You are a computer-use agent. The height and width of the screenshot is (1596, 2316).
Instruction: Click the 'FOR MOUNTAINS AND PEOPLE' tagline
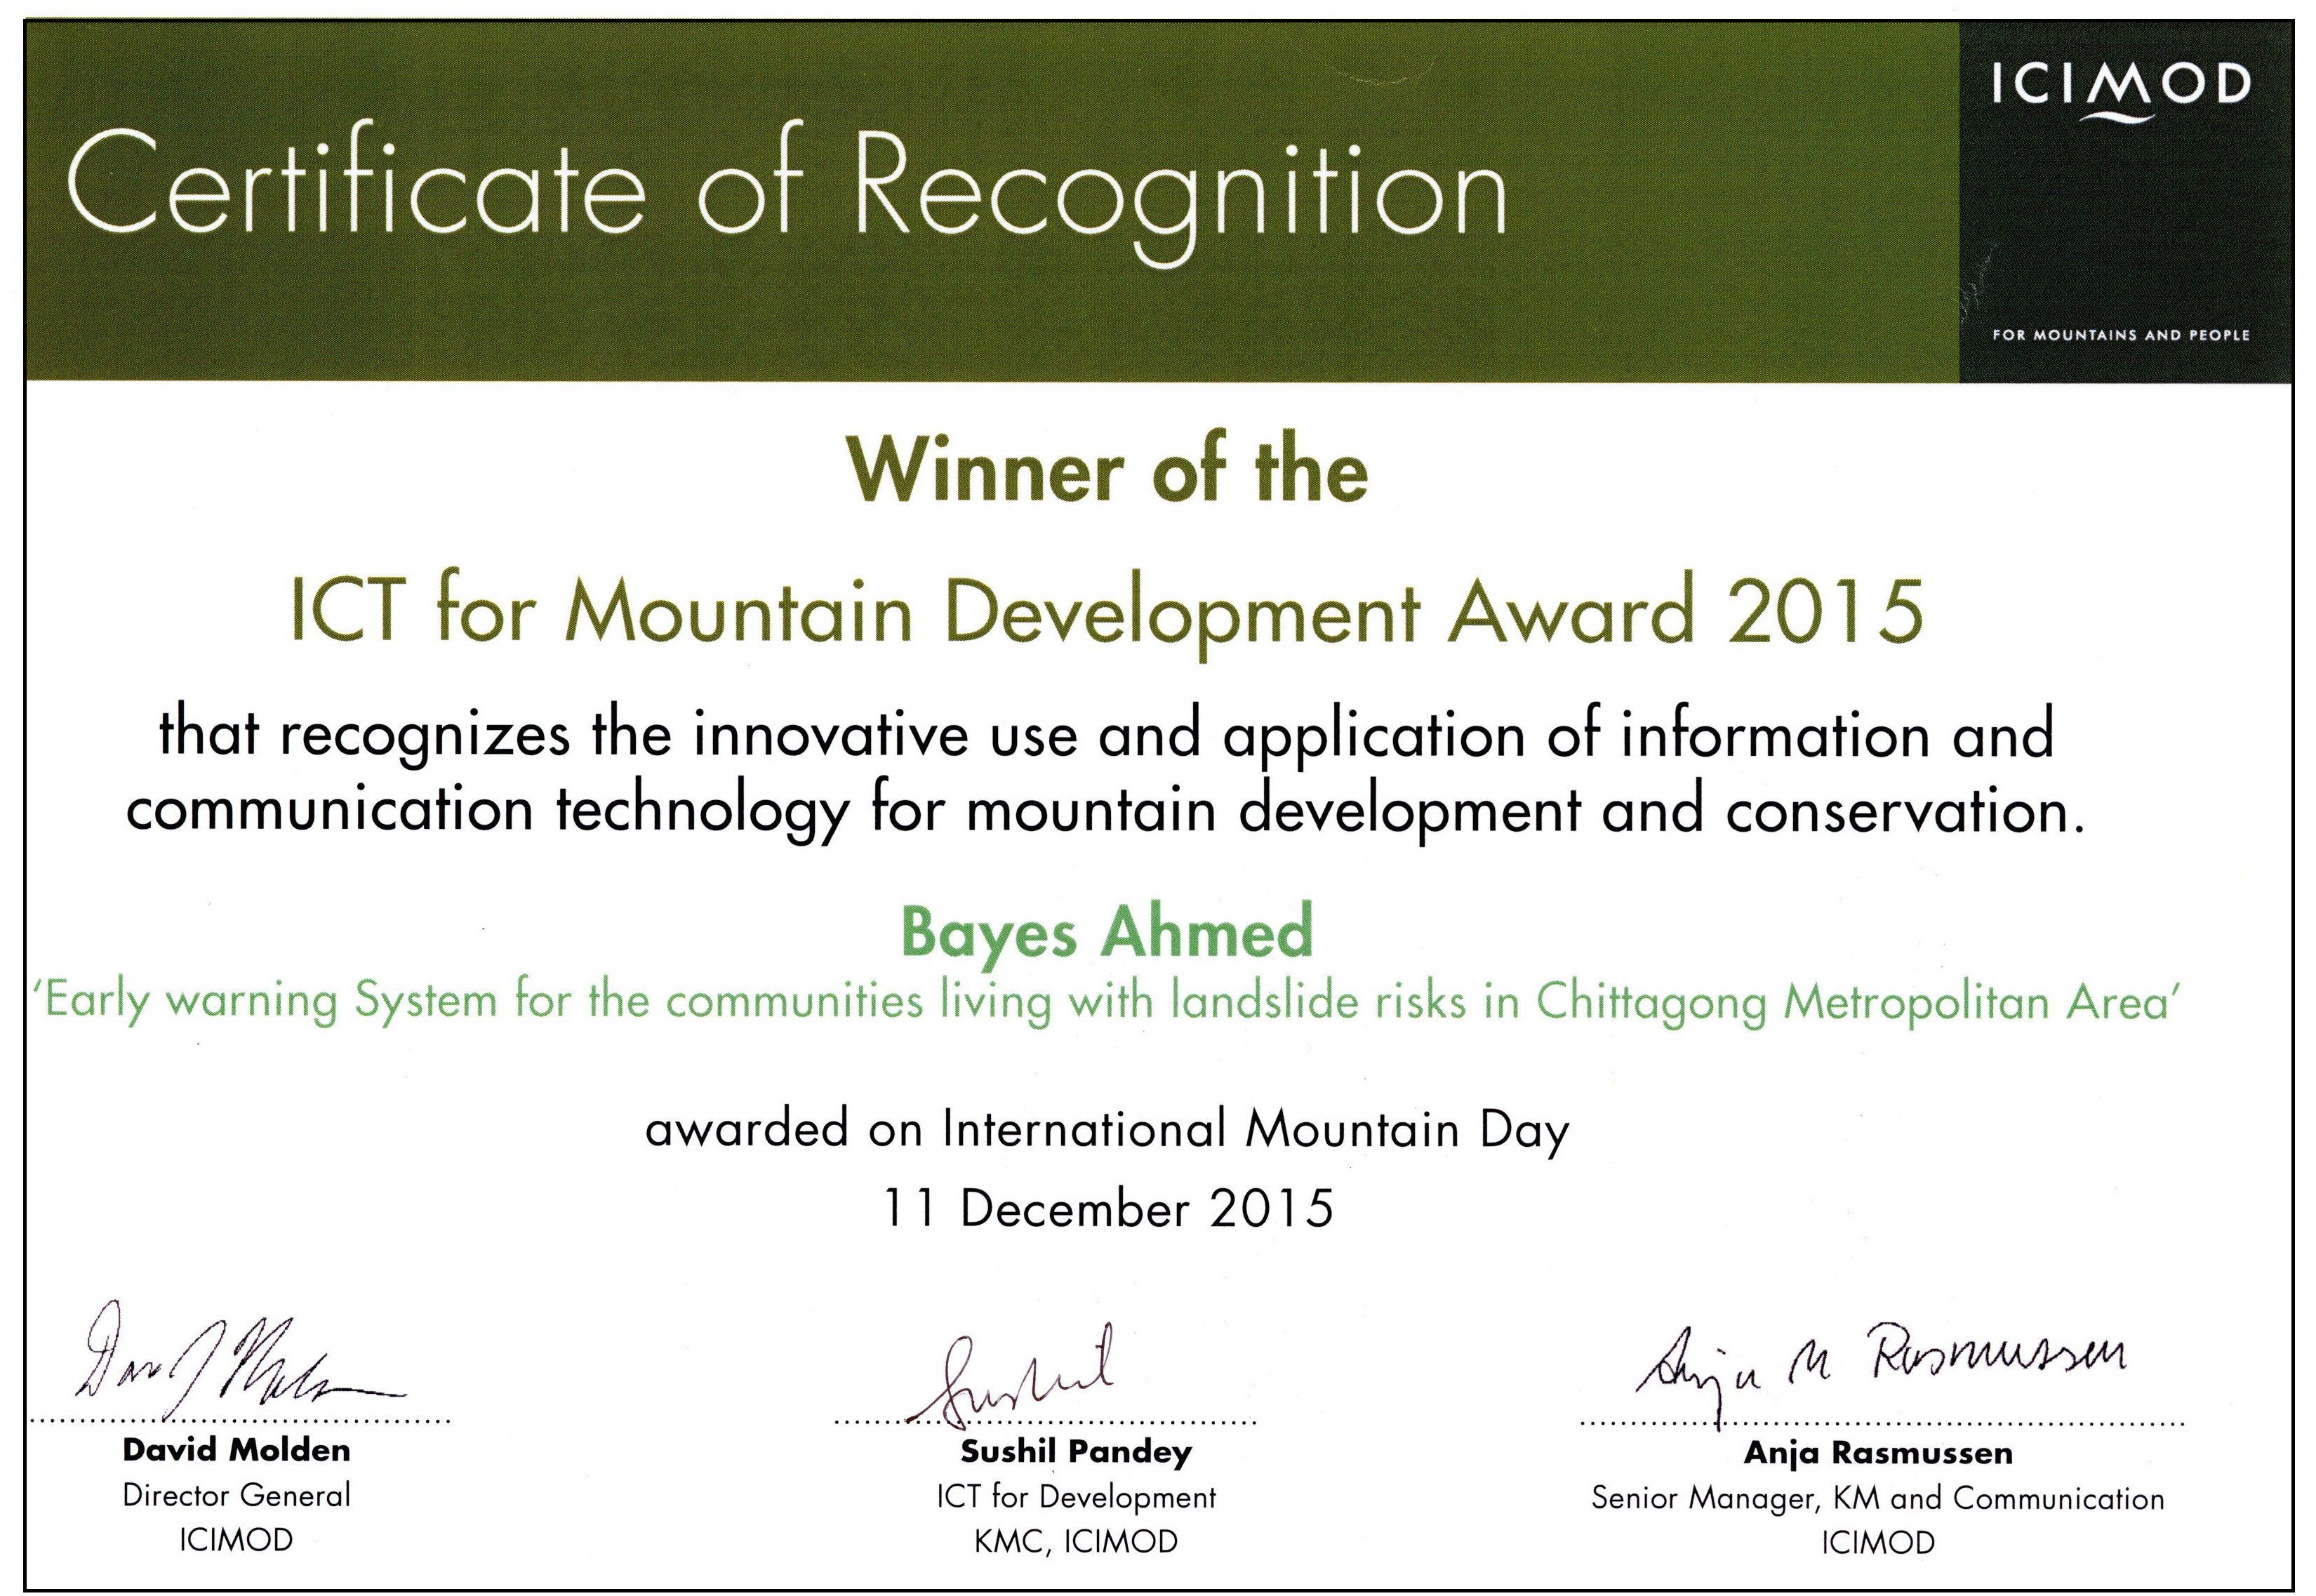tap(2120, 335)
